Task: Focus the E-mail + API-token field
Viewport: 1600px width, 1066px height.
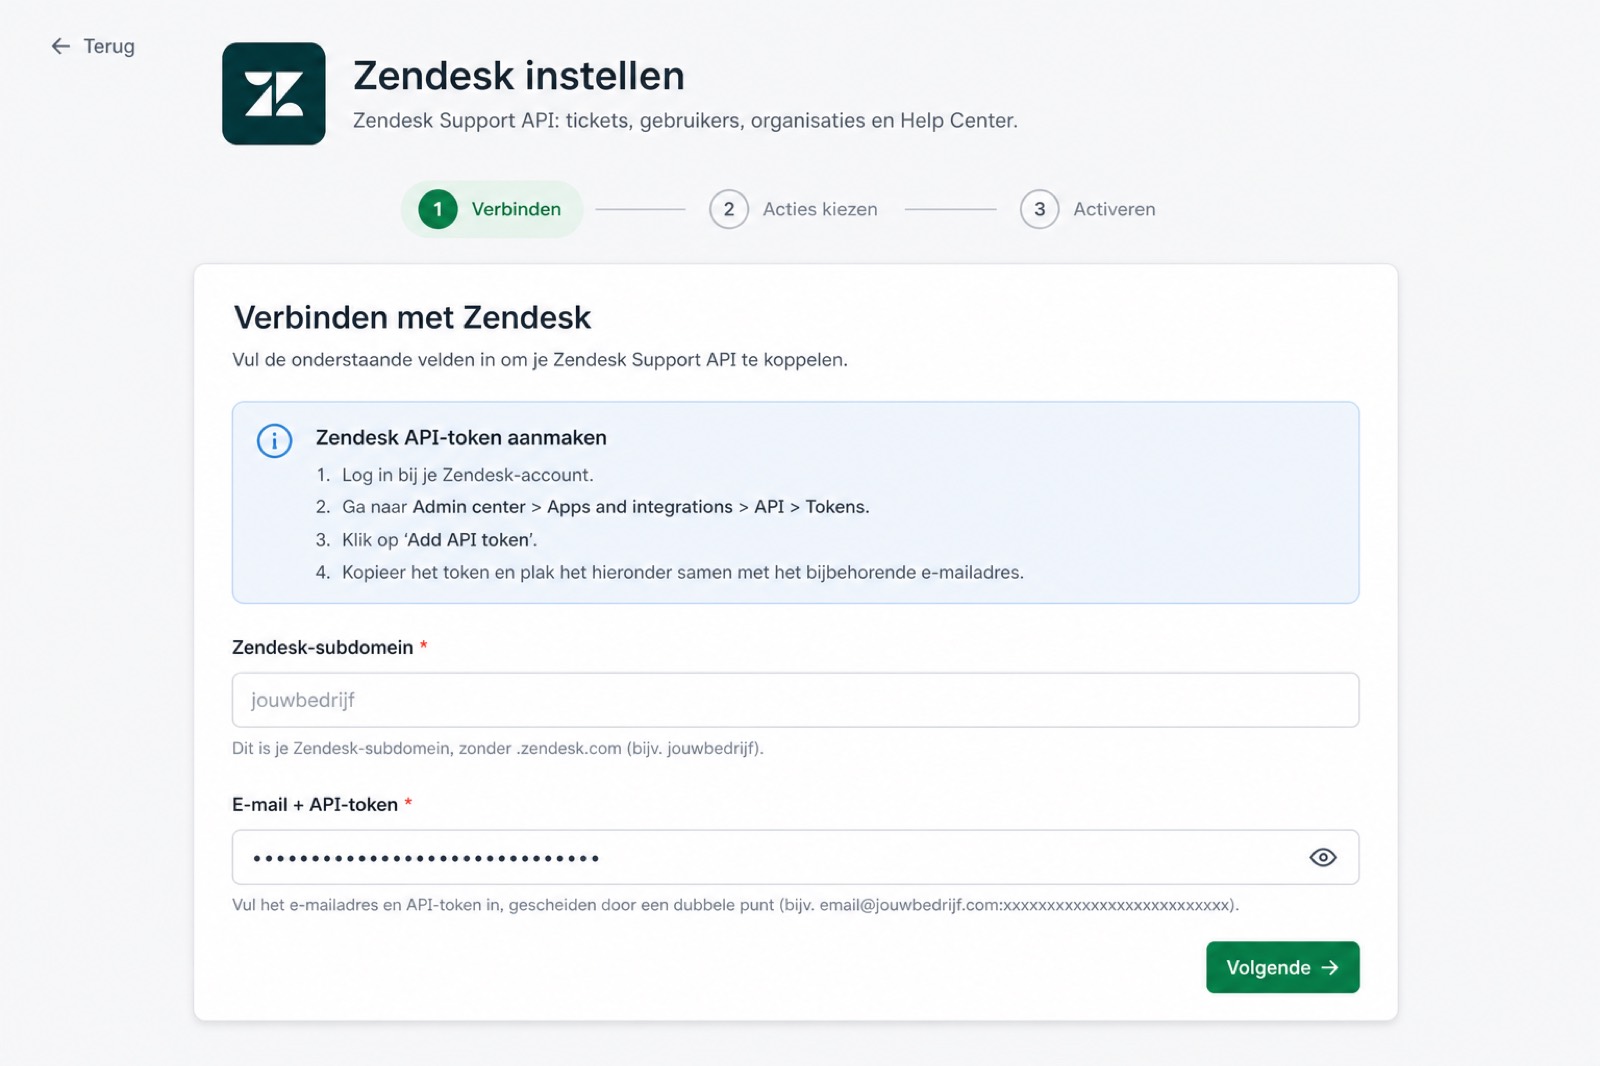Action: tap(795, 857)
